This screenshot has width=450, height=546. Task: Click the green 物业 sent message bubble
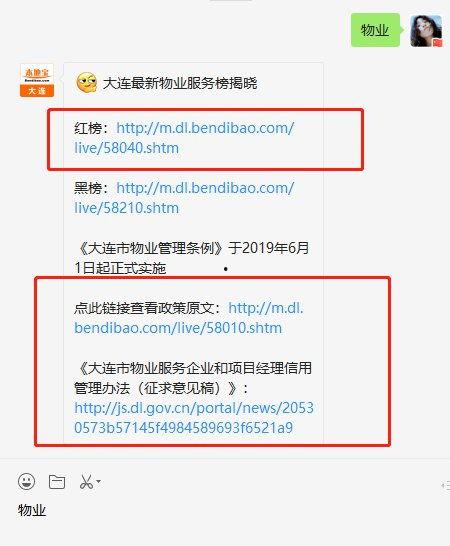375,30
